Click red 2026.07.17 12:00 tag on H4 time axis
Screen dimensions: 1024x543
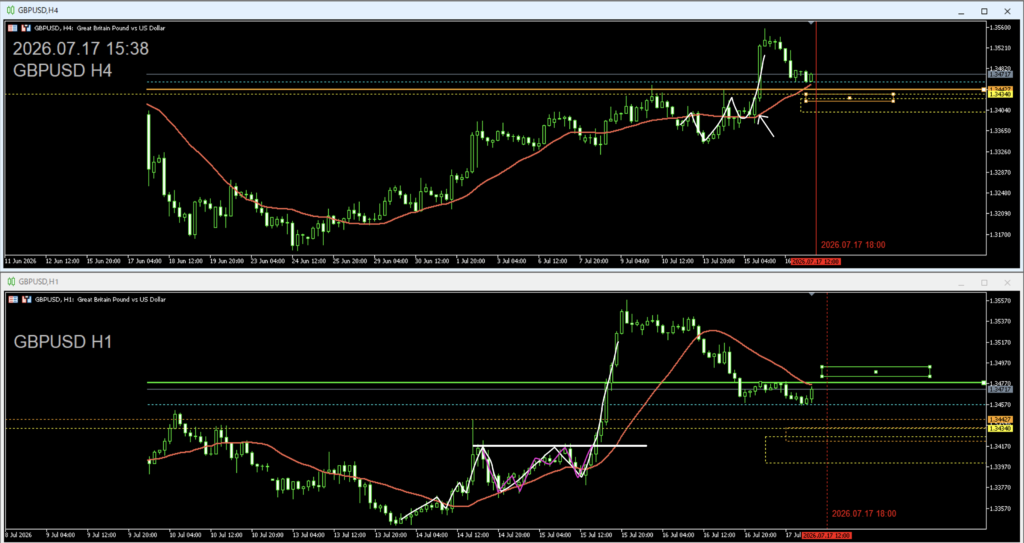click(x=816, y=261)
